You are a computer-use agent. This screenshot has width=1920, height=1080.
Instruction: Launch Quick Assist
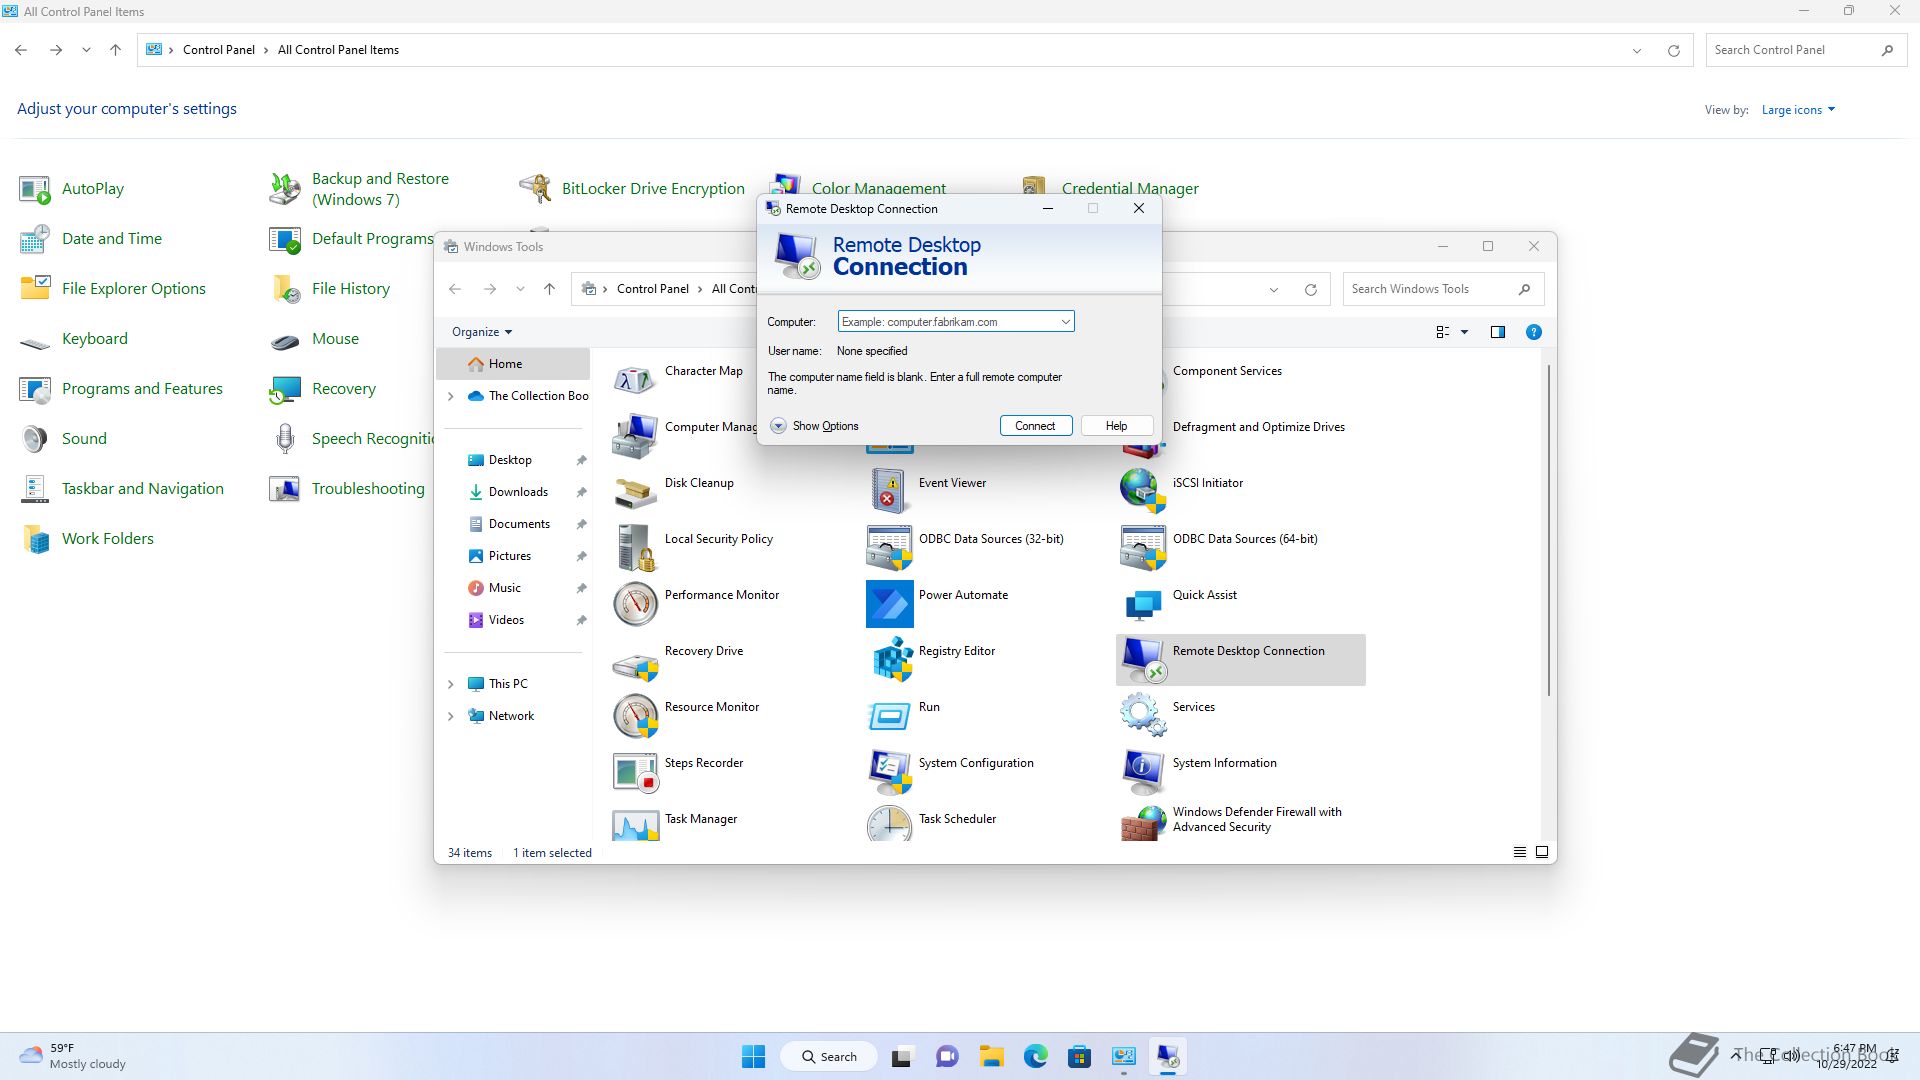click(1179, 603)
